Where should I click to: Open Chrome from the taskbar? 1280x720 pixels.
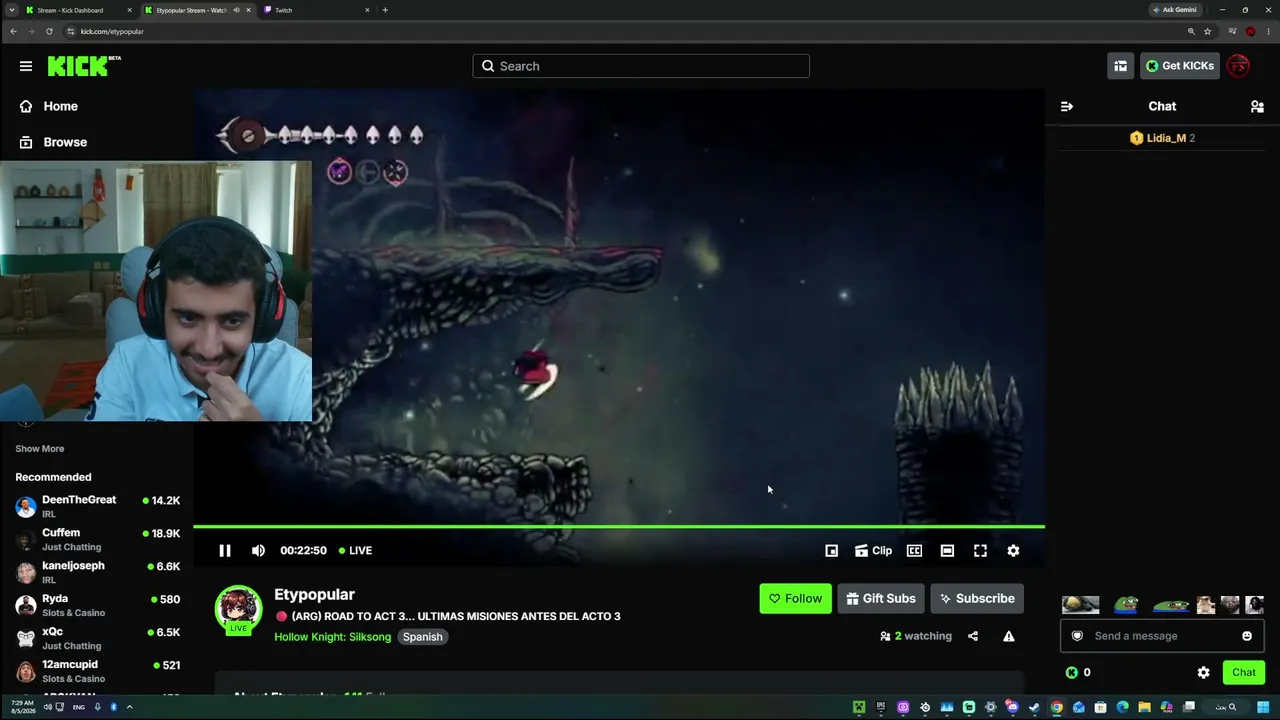[1056, 707]
